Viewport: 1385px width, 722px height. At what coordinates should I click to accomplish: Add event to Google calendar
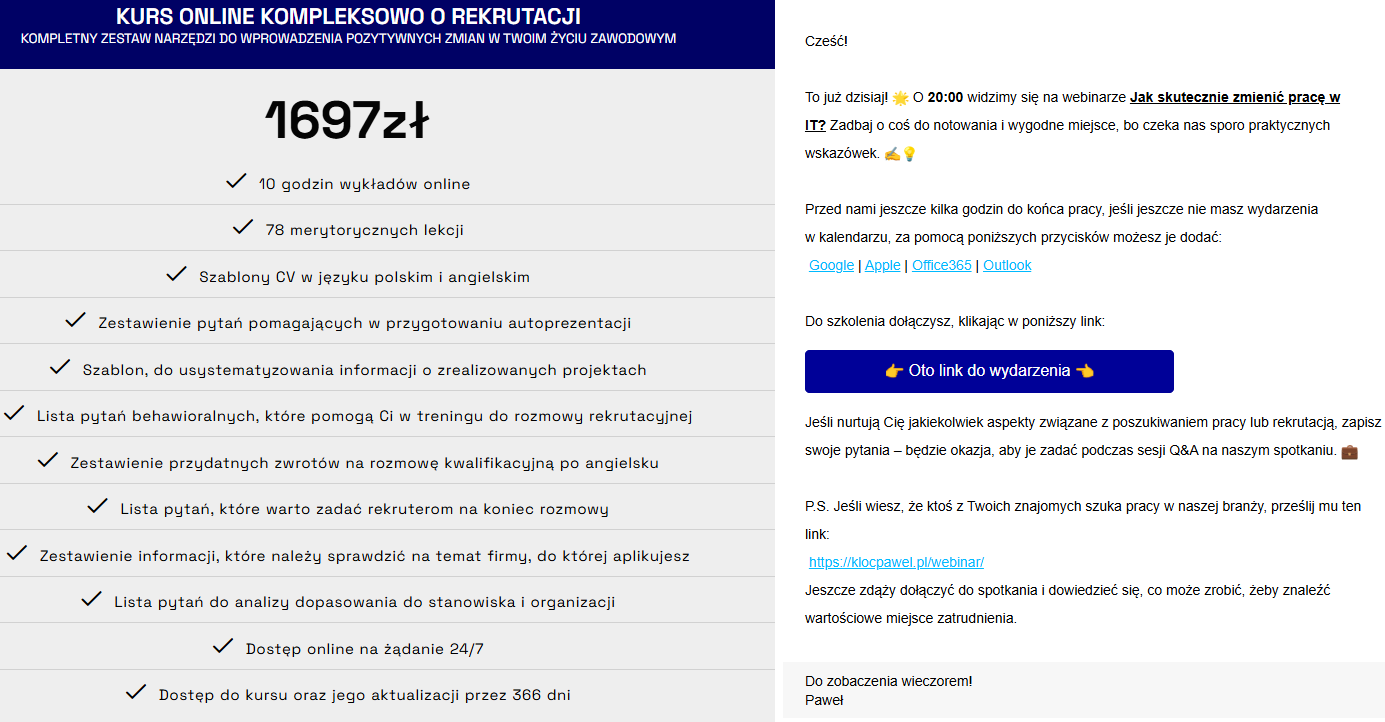click(831, 265)
